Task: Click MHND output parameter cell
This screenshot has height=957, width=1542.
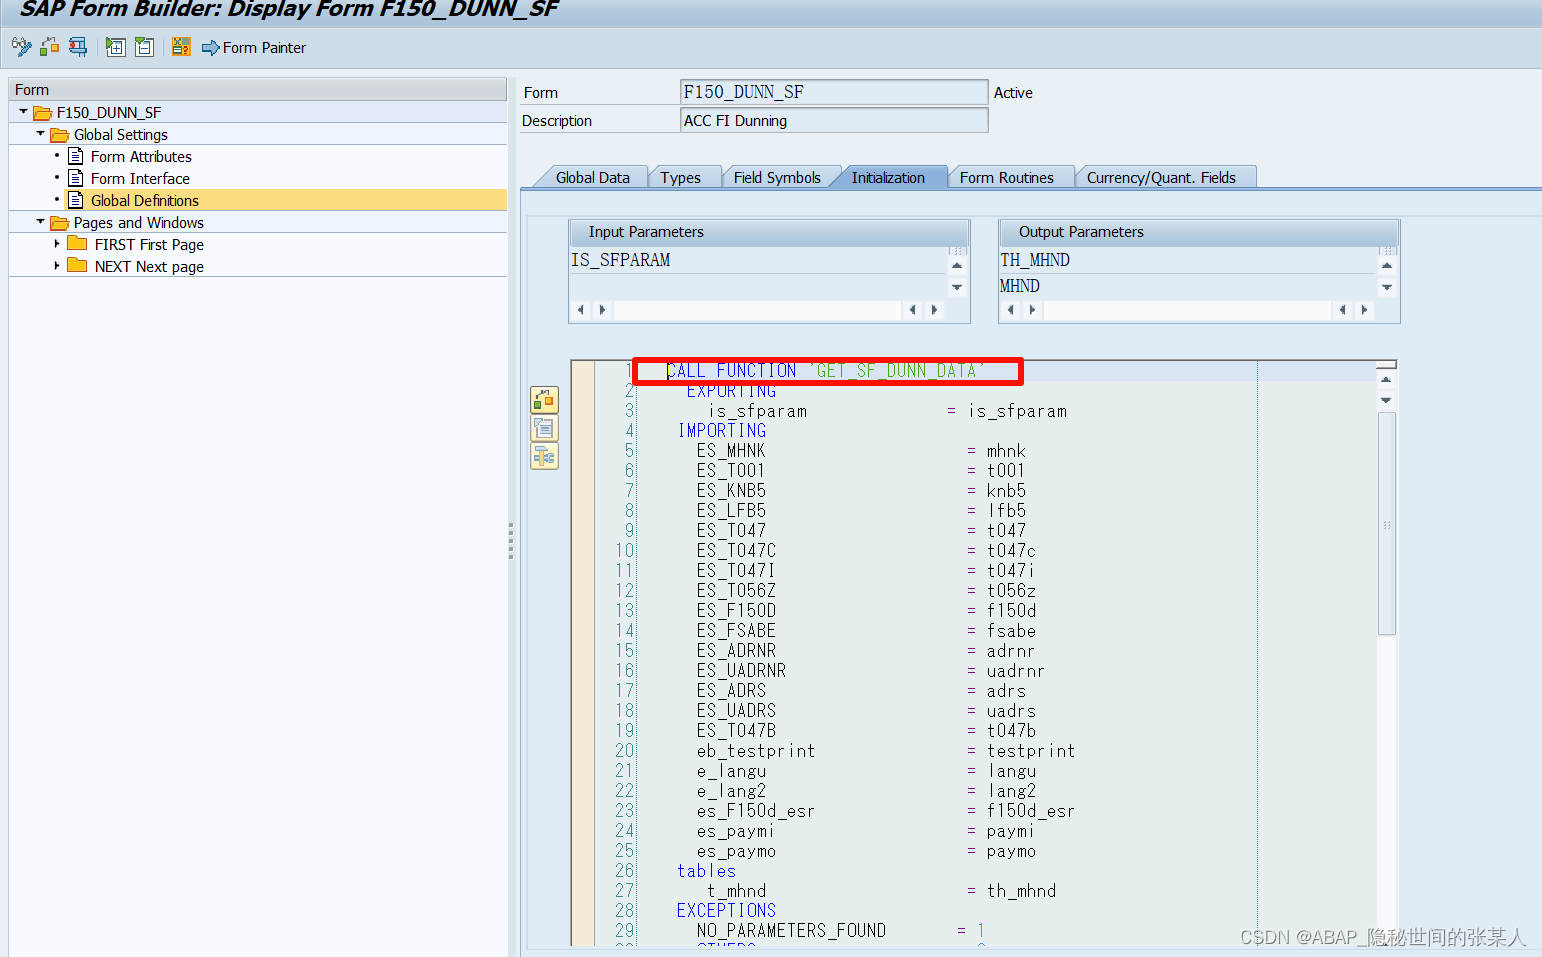Action: (x=1187, y=286)
